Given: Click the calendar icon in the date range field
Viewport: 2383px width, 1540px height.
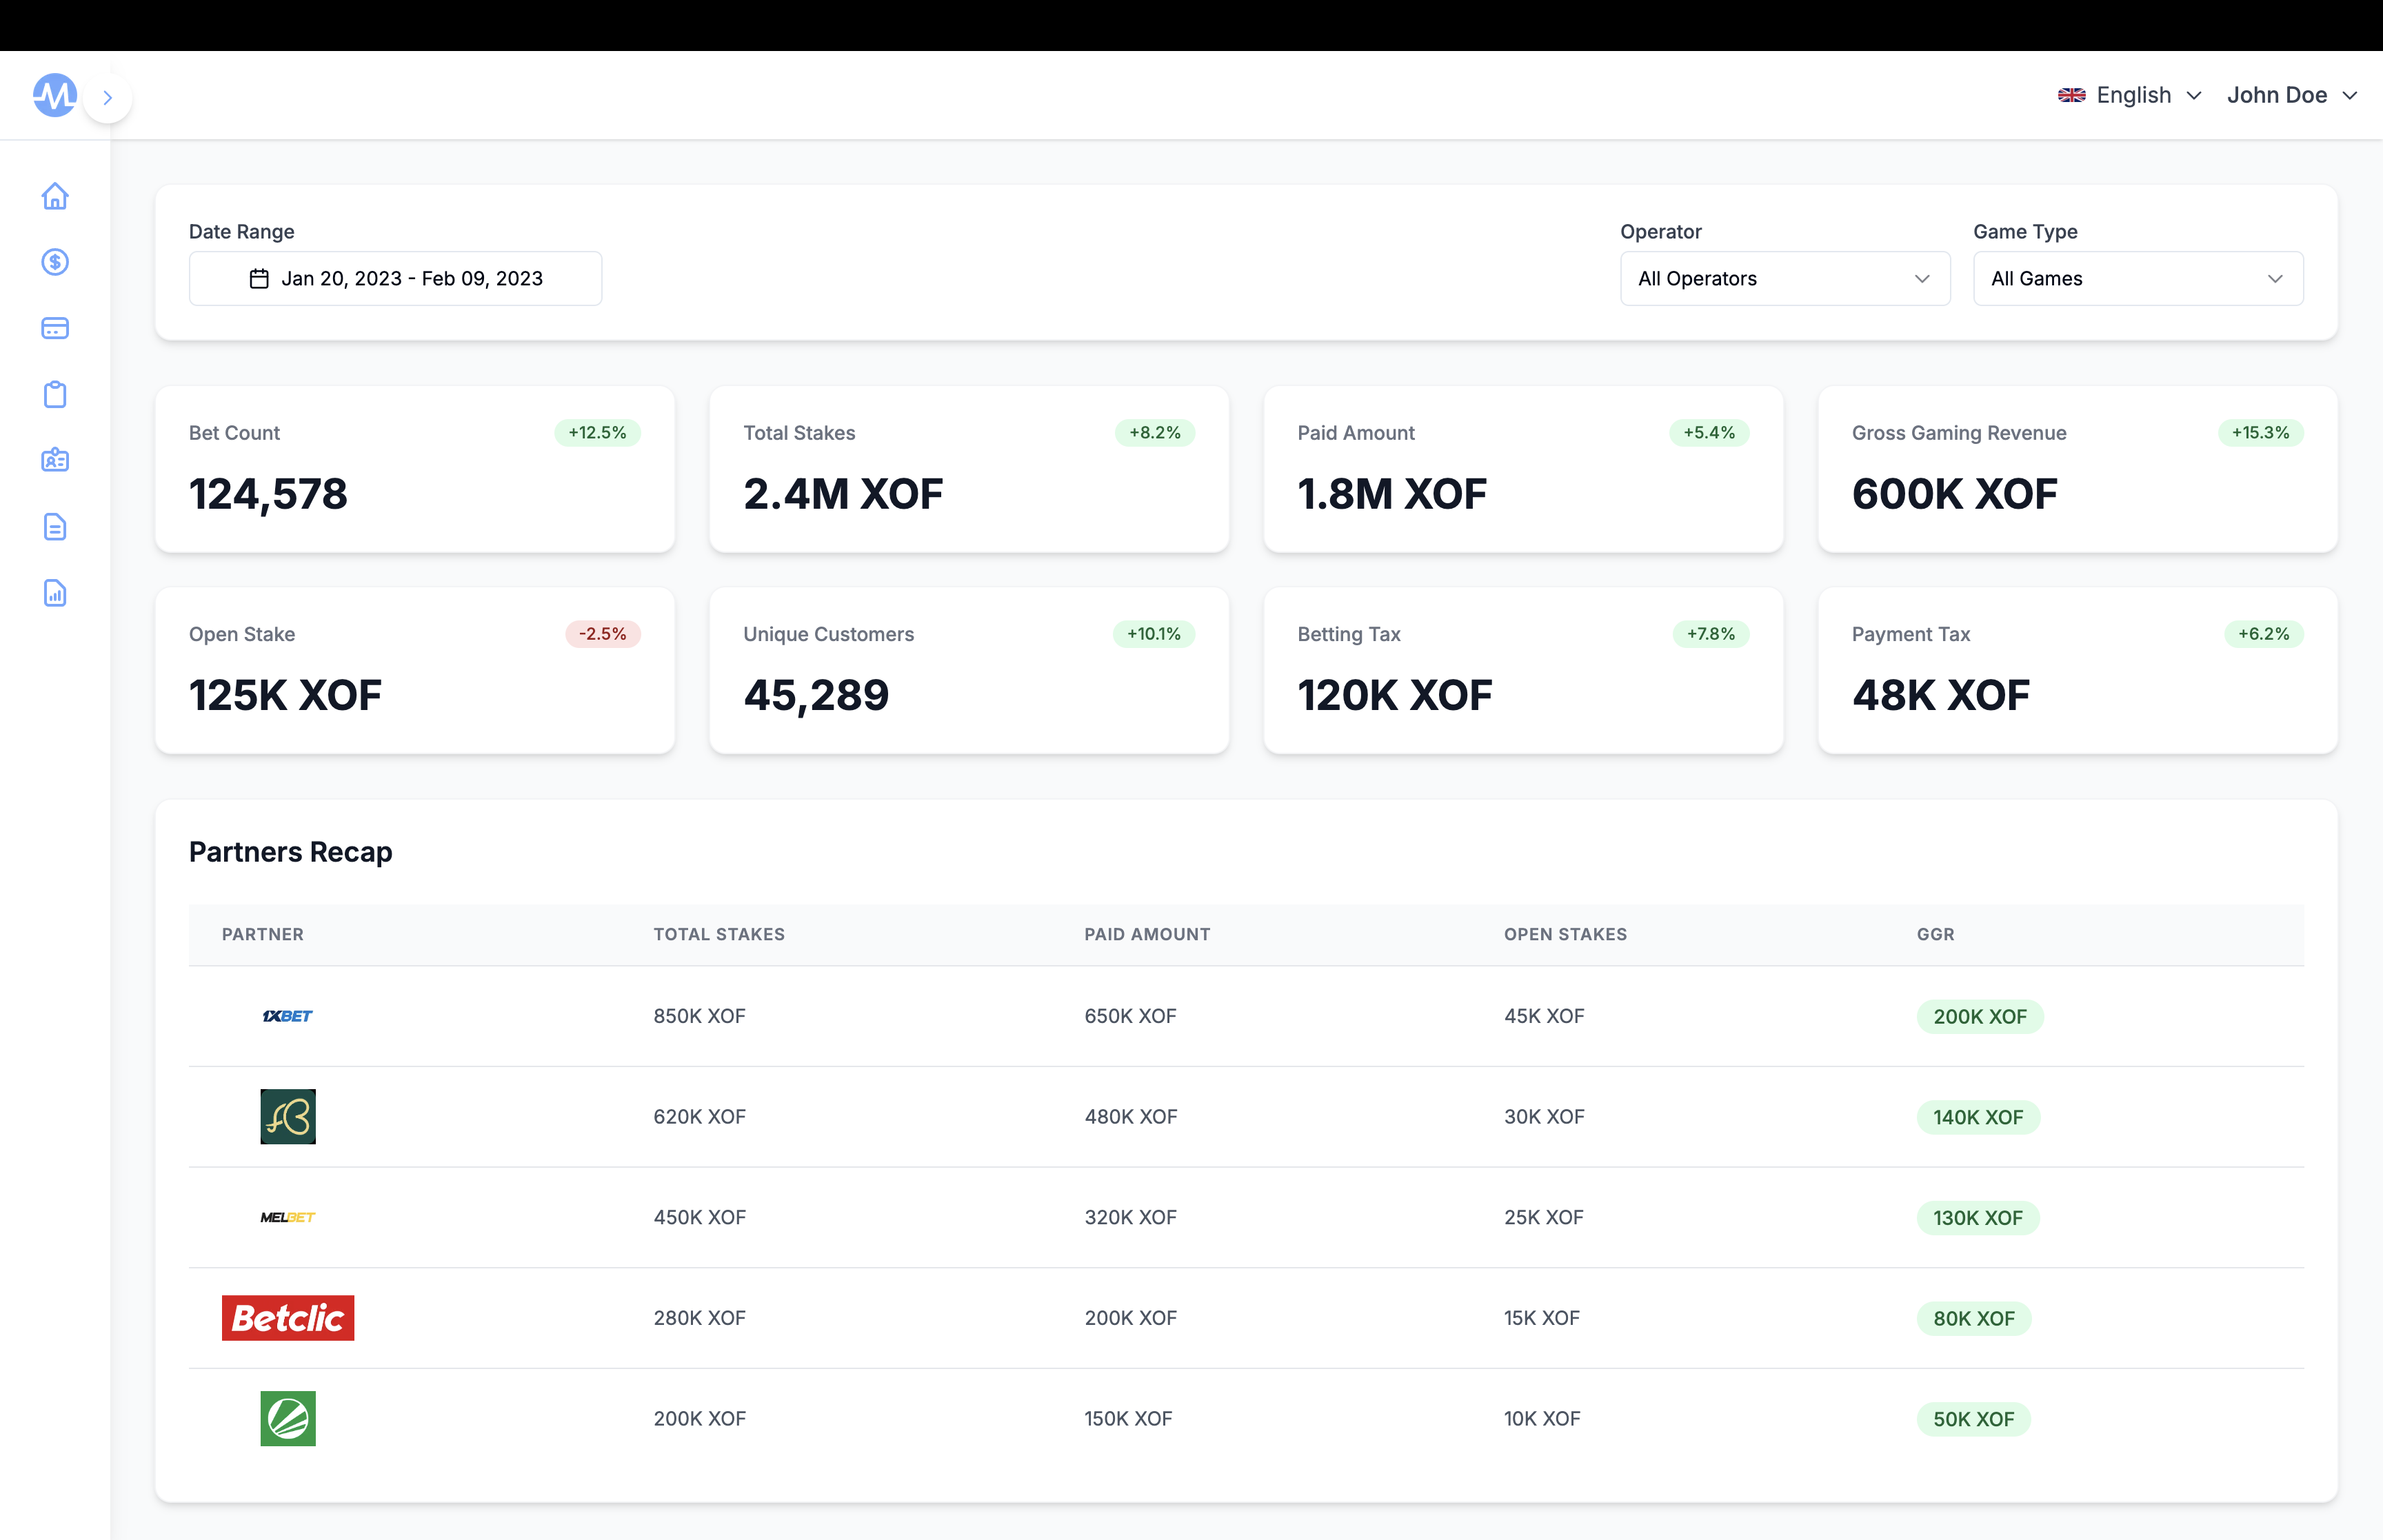Looking at the screenshot, I should [259, 278].
